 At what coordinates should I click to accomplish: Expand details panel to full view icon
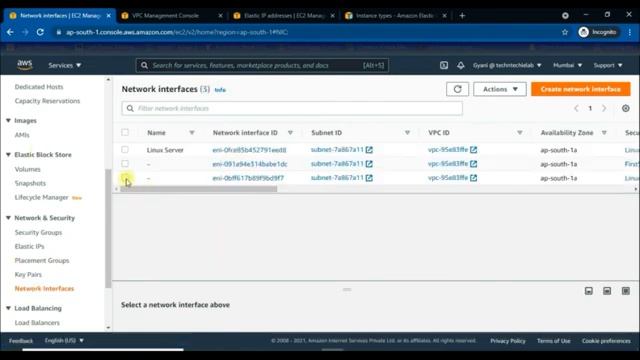625,291
